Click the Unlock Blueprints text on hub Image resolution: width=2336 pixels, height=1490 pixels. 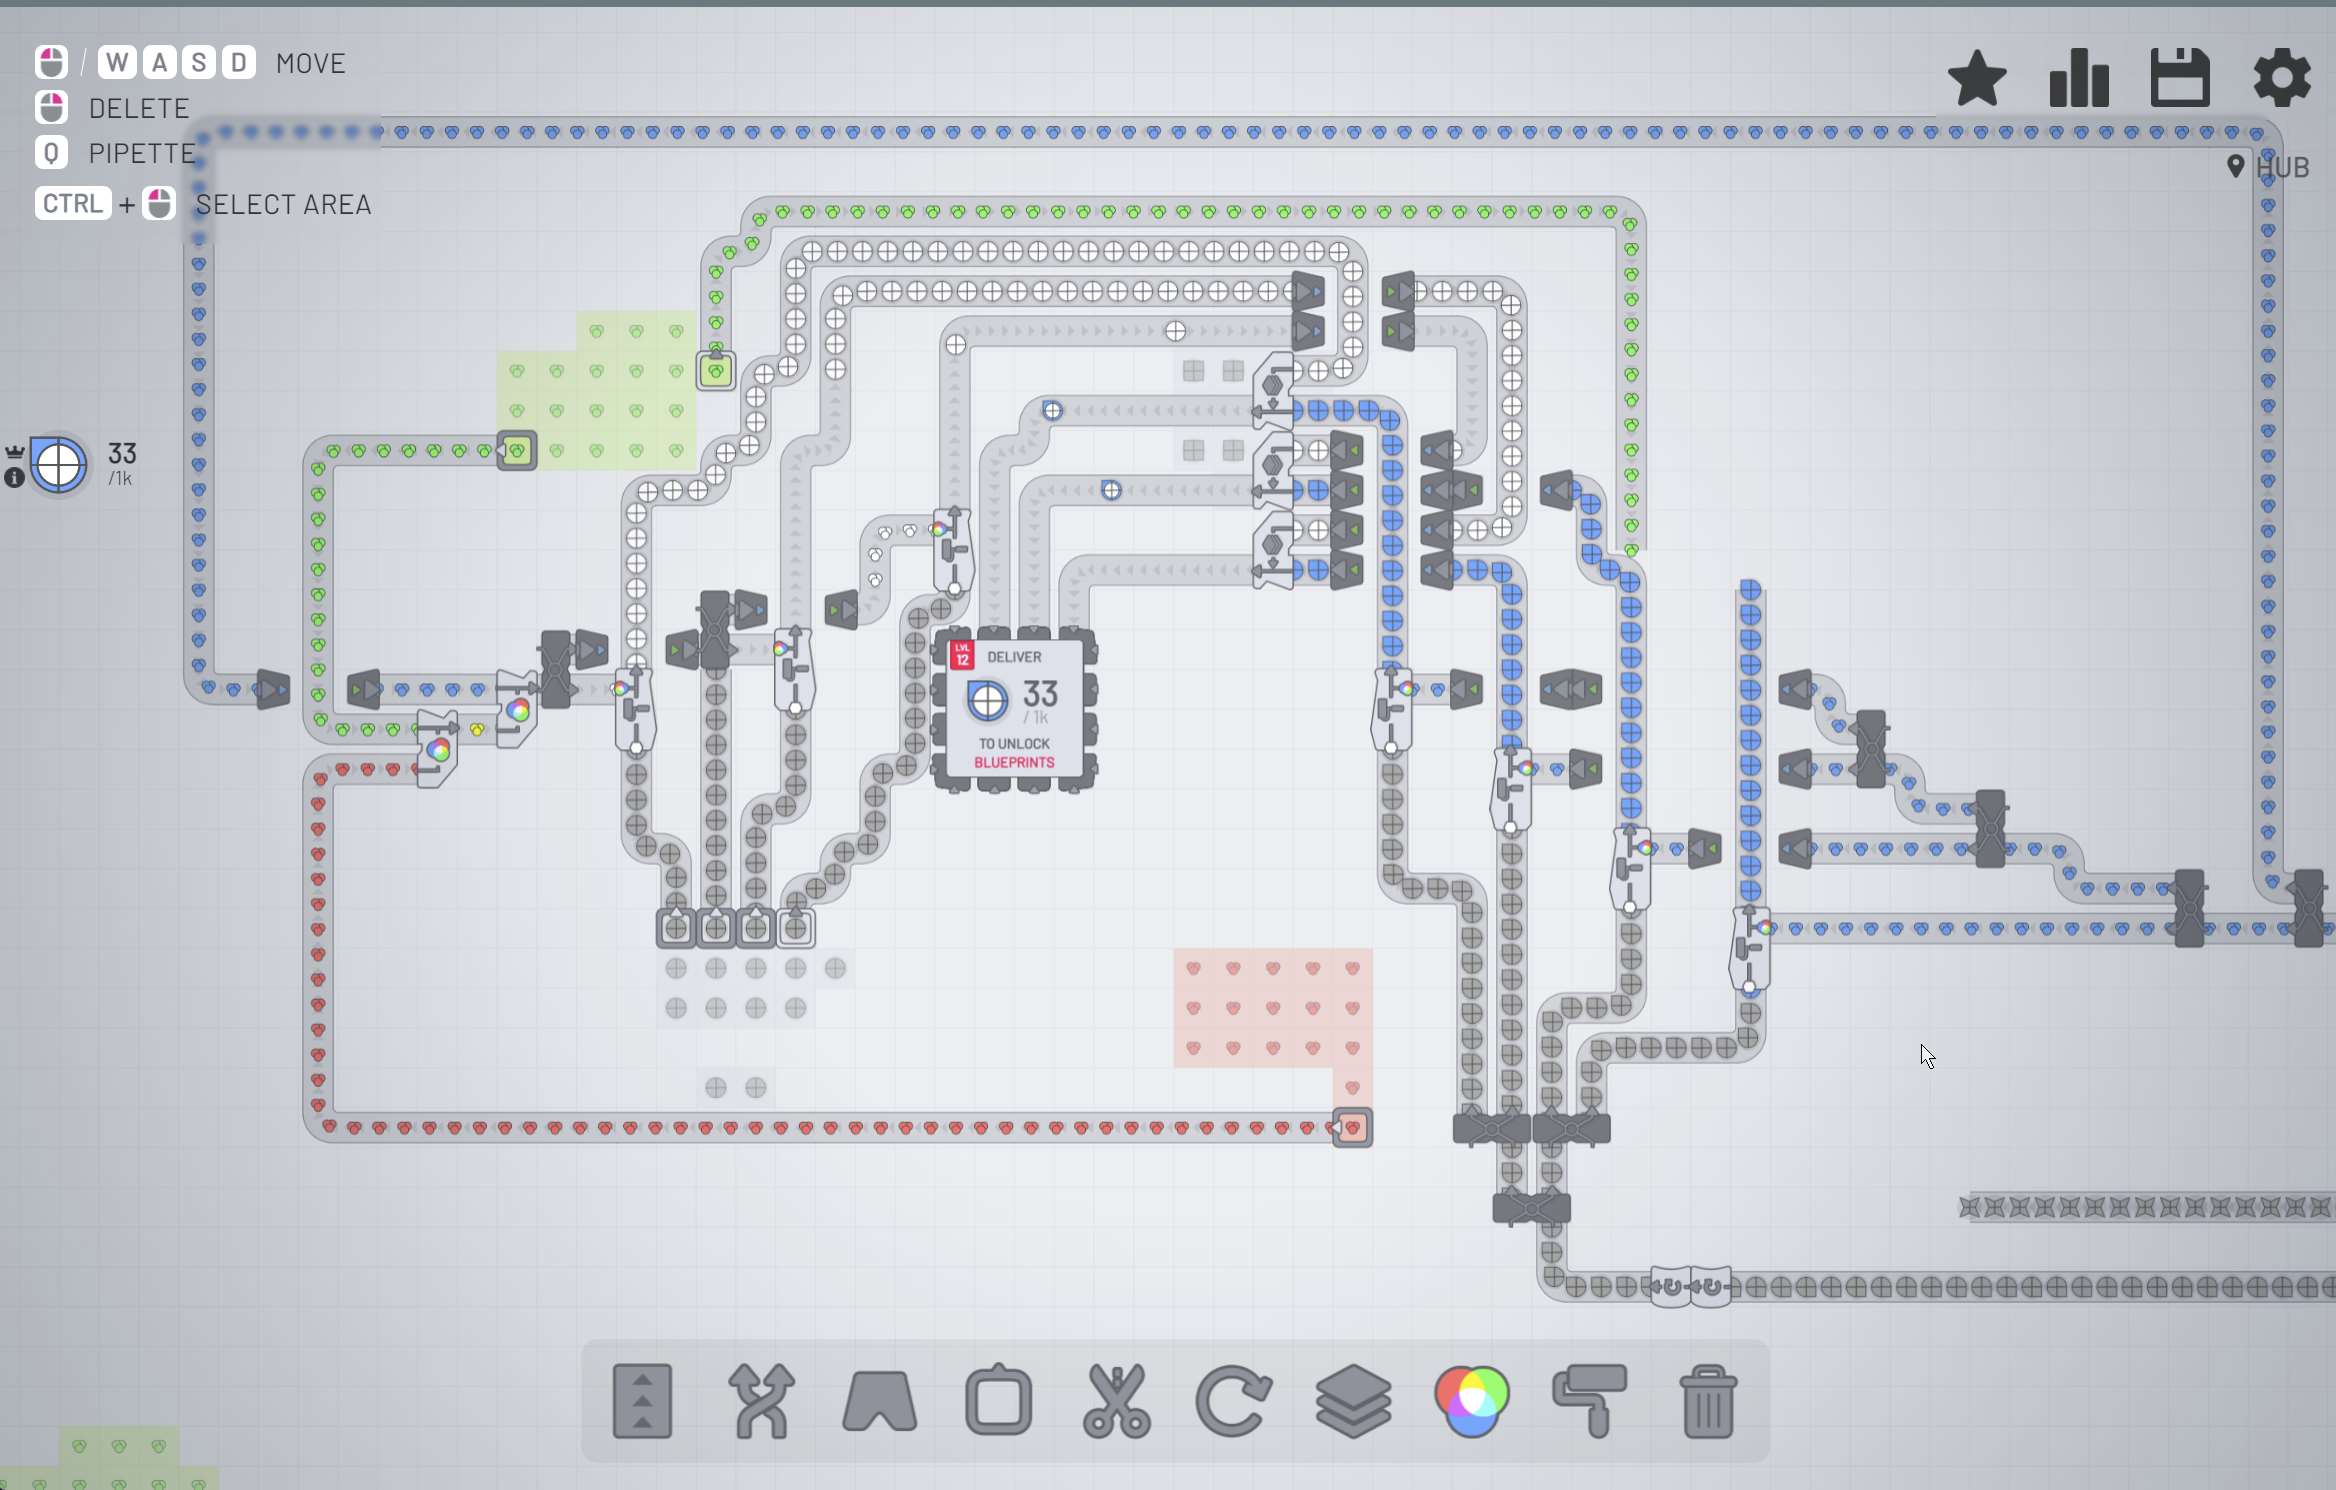1014,762
